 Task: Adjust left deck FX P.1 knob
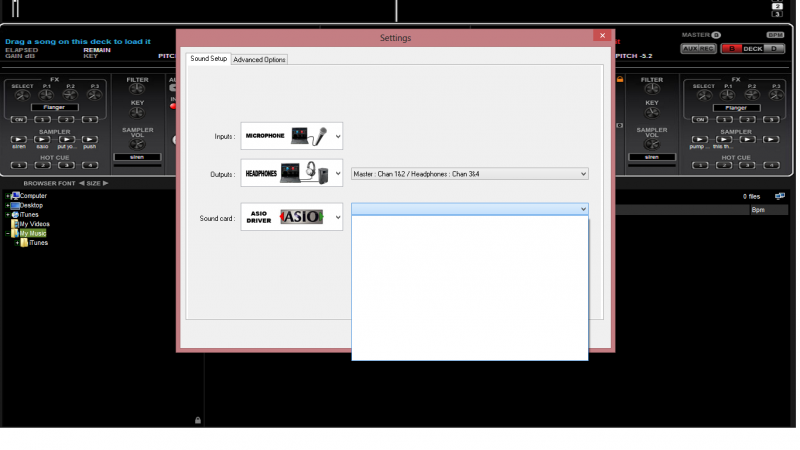[x=46, y=95]
